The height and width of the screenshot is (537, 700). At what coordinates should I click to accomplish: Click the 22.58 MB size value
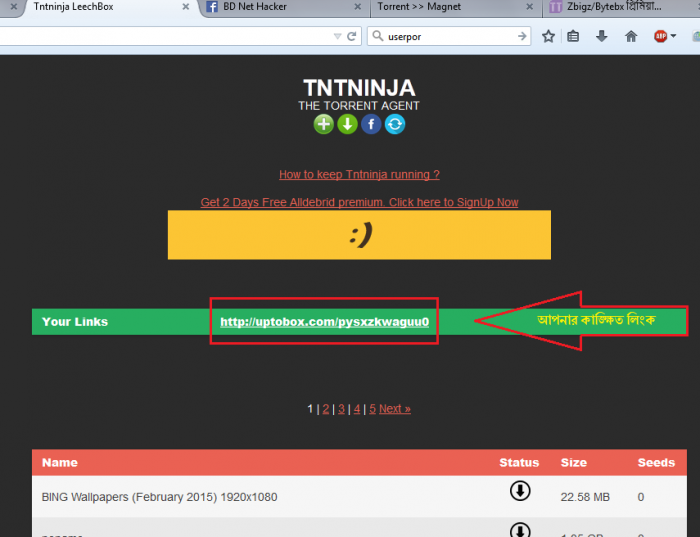point(585,497)
